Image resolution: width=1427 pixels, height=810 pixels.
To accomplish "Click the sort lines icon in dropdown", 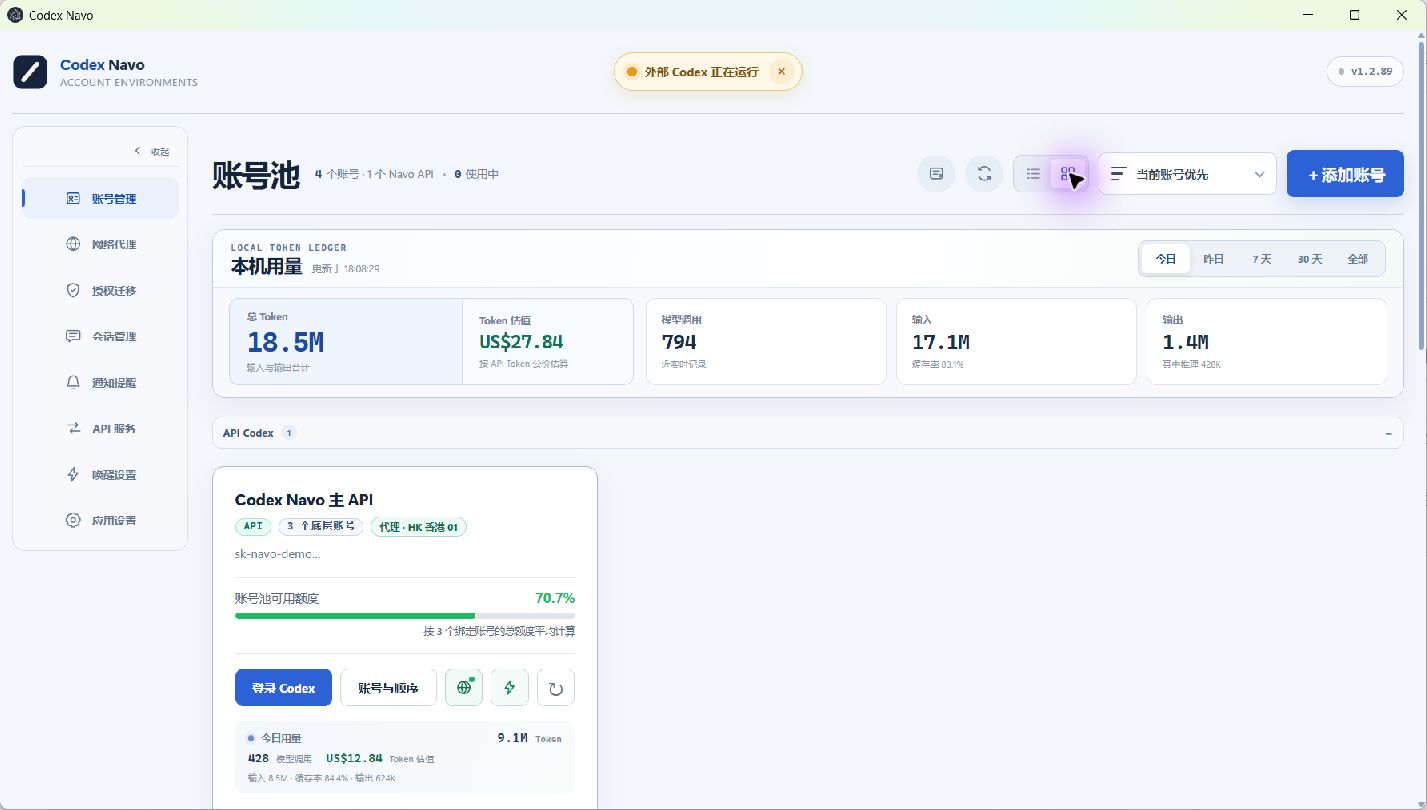I will (x=1119, y=174).
